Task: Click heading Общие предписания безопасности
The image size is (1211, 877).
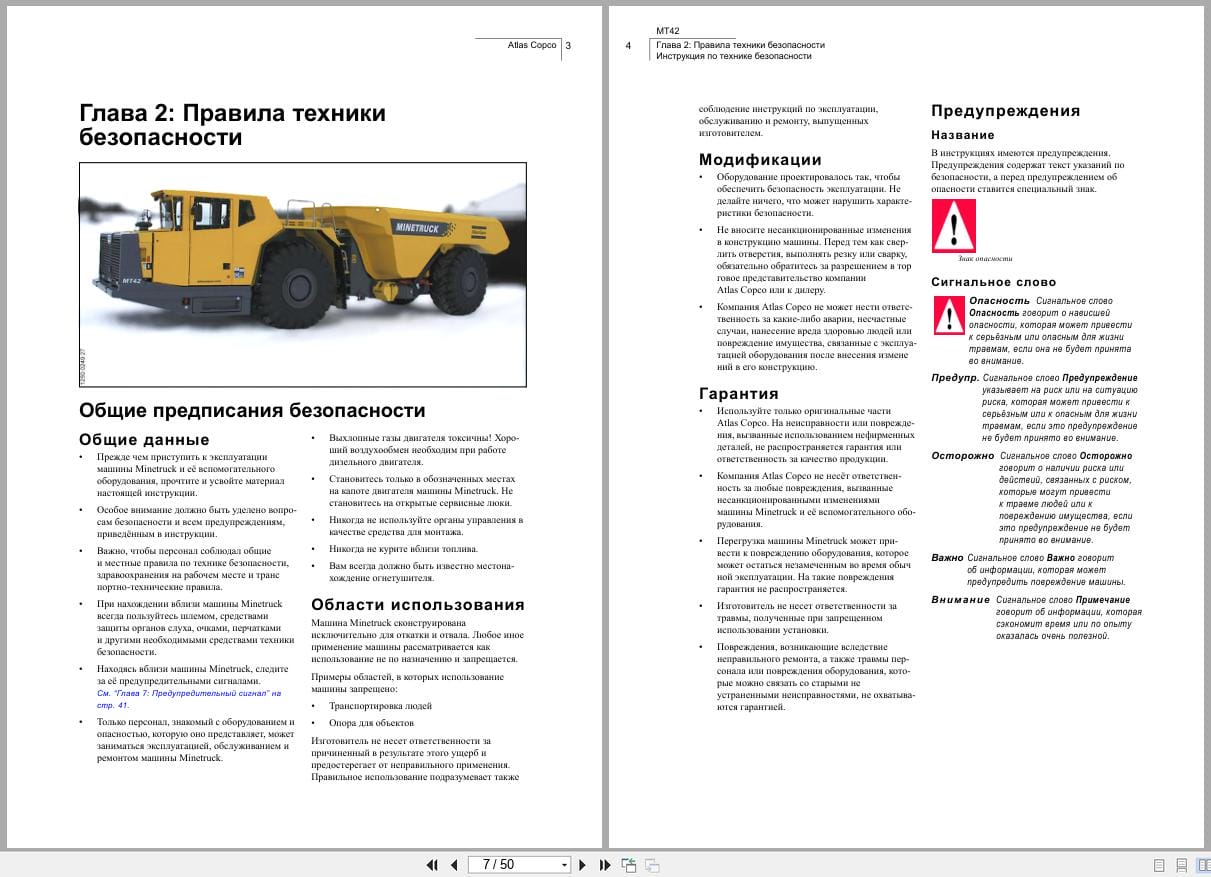Action: coord(252,410)
